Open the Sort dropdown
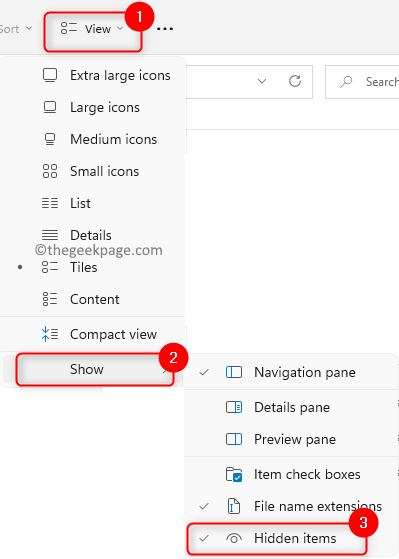399x559 pixels. coord(16,29)
